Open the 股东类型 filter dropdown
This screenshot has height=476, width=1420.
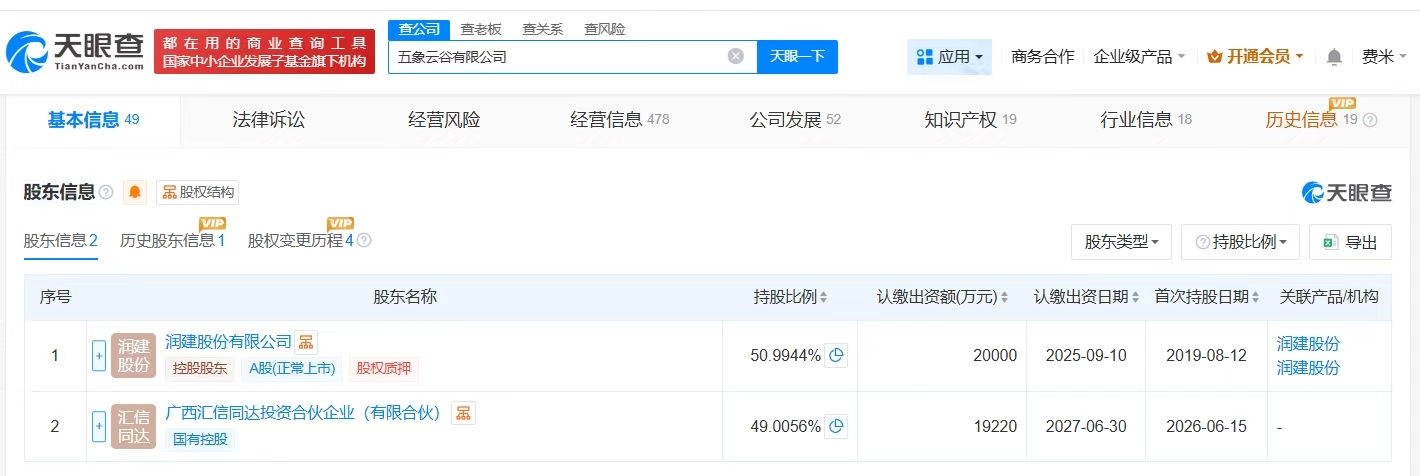1121,242
